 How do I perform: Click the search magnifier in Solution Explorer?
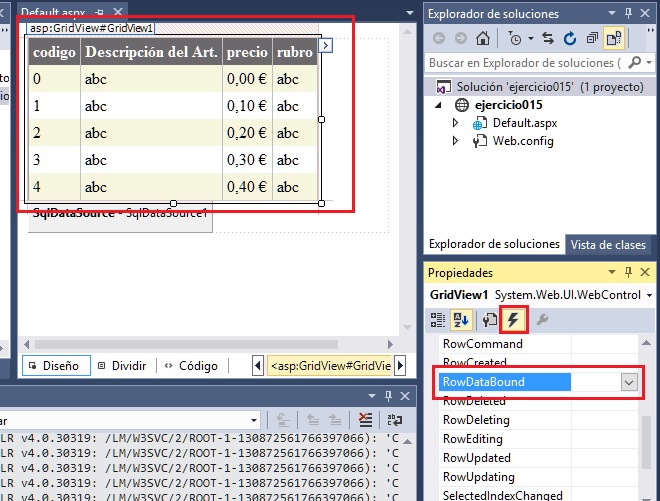coord(635,62)
